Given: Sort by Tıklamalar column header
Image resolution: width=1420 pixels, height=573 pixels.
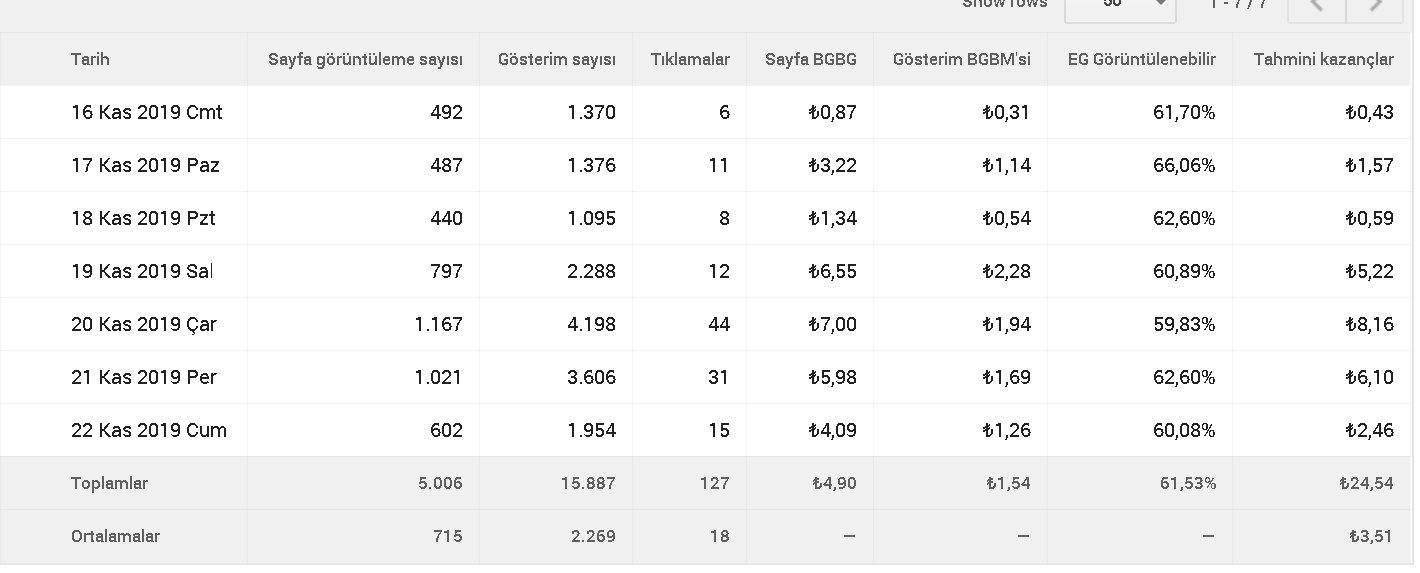Looking at the screenshot, I should tap(690, 59).
